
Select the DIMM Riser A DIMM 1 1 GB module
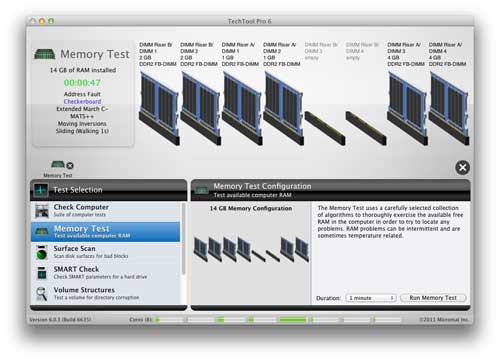click(x=242, y=109)
